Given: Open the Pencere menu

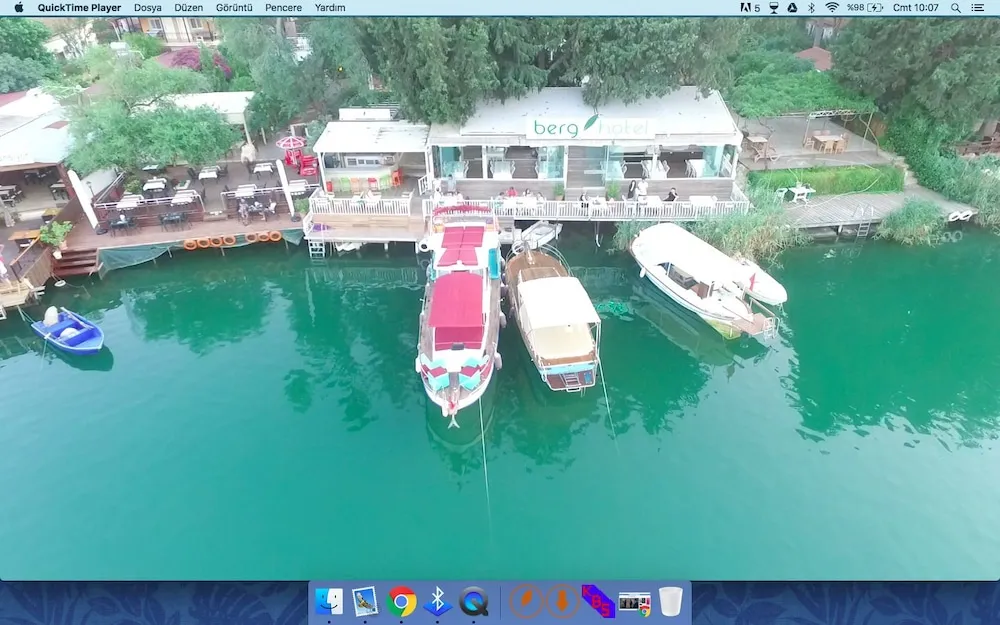Looking at the screenshot, I should pos(283,8).
